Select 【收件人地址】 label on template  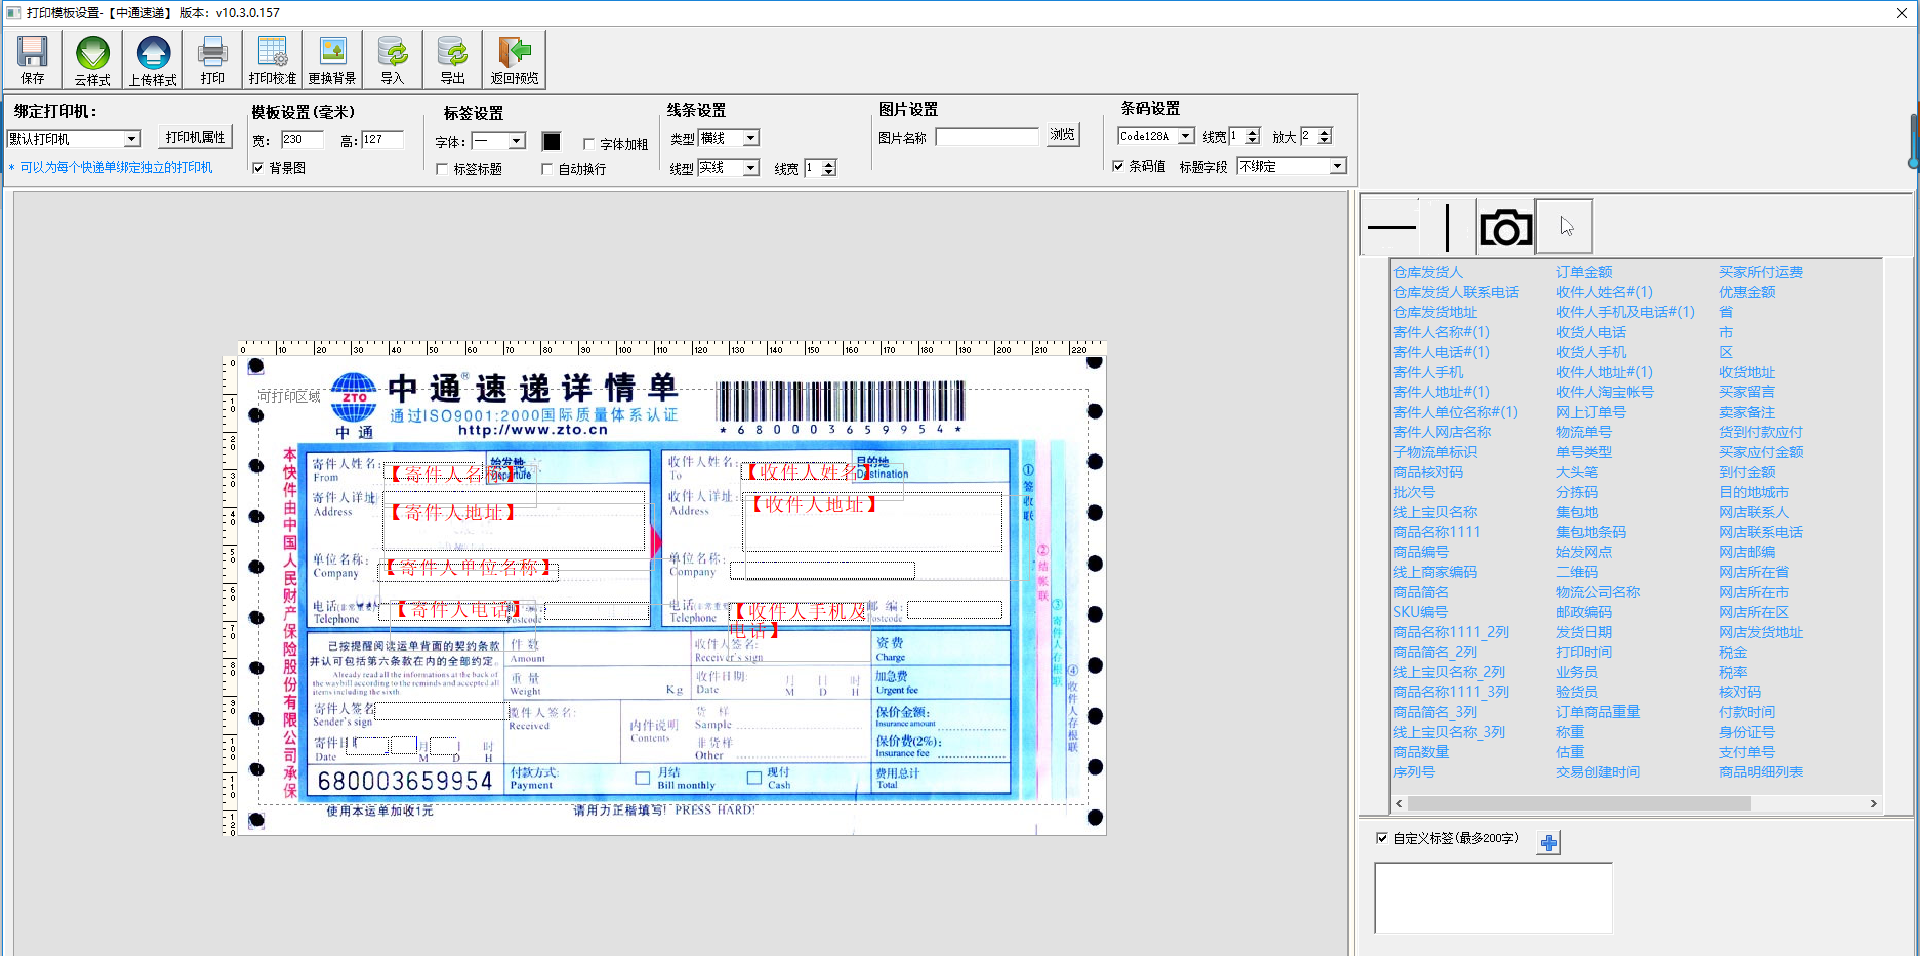click(x=814, y=504)
